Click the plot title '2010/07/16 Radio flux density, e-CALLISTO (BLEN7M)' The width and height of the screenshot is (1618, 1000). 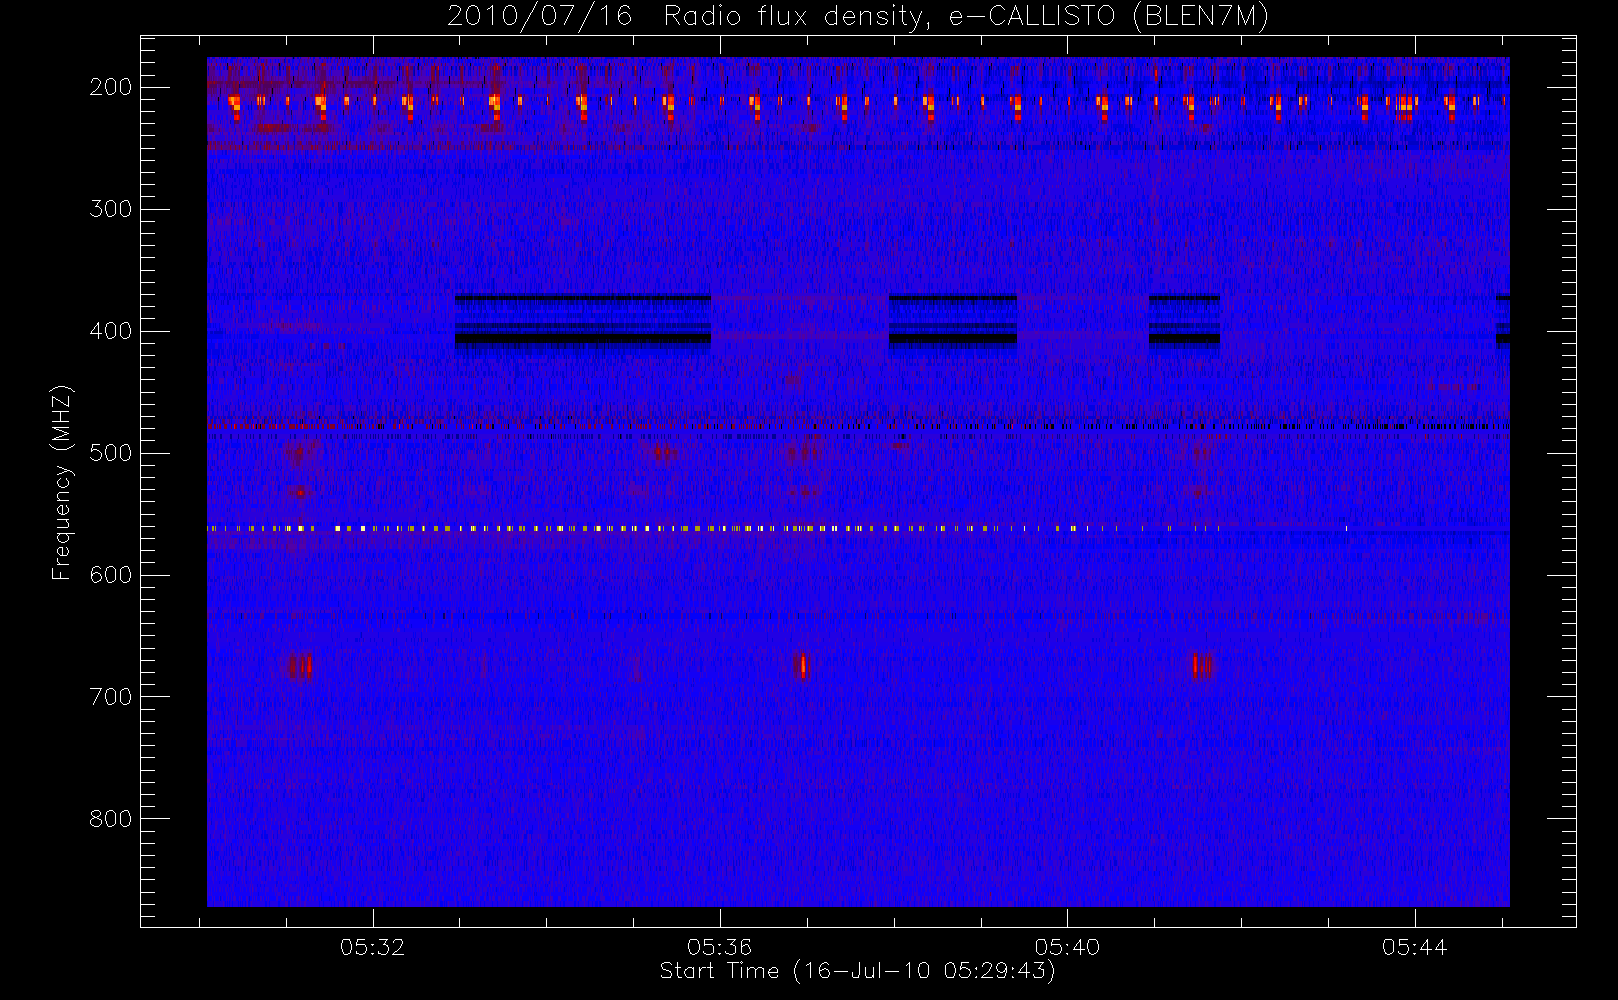click(858, 17)
